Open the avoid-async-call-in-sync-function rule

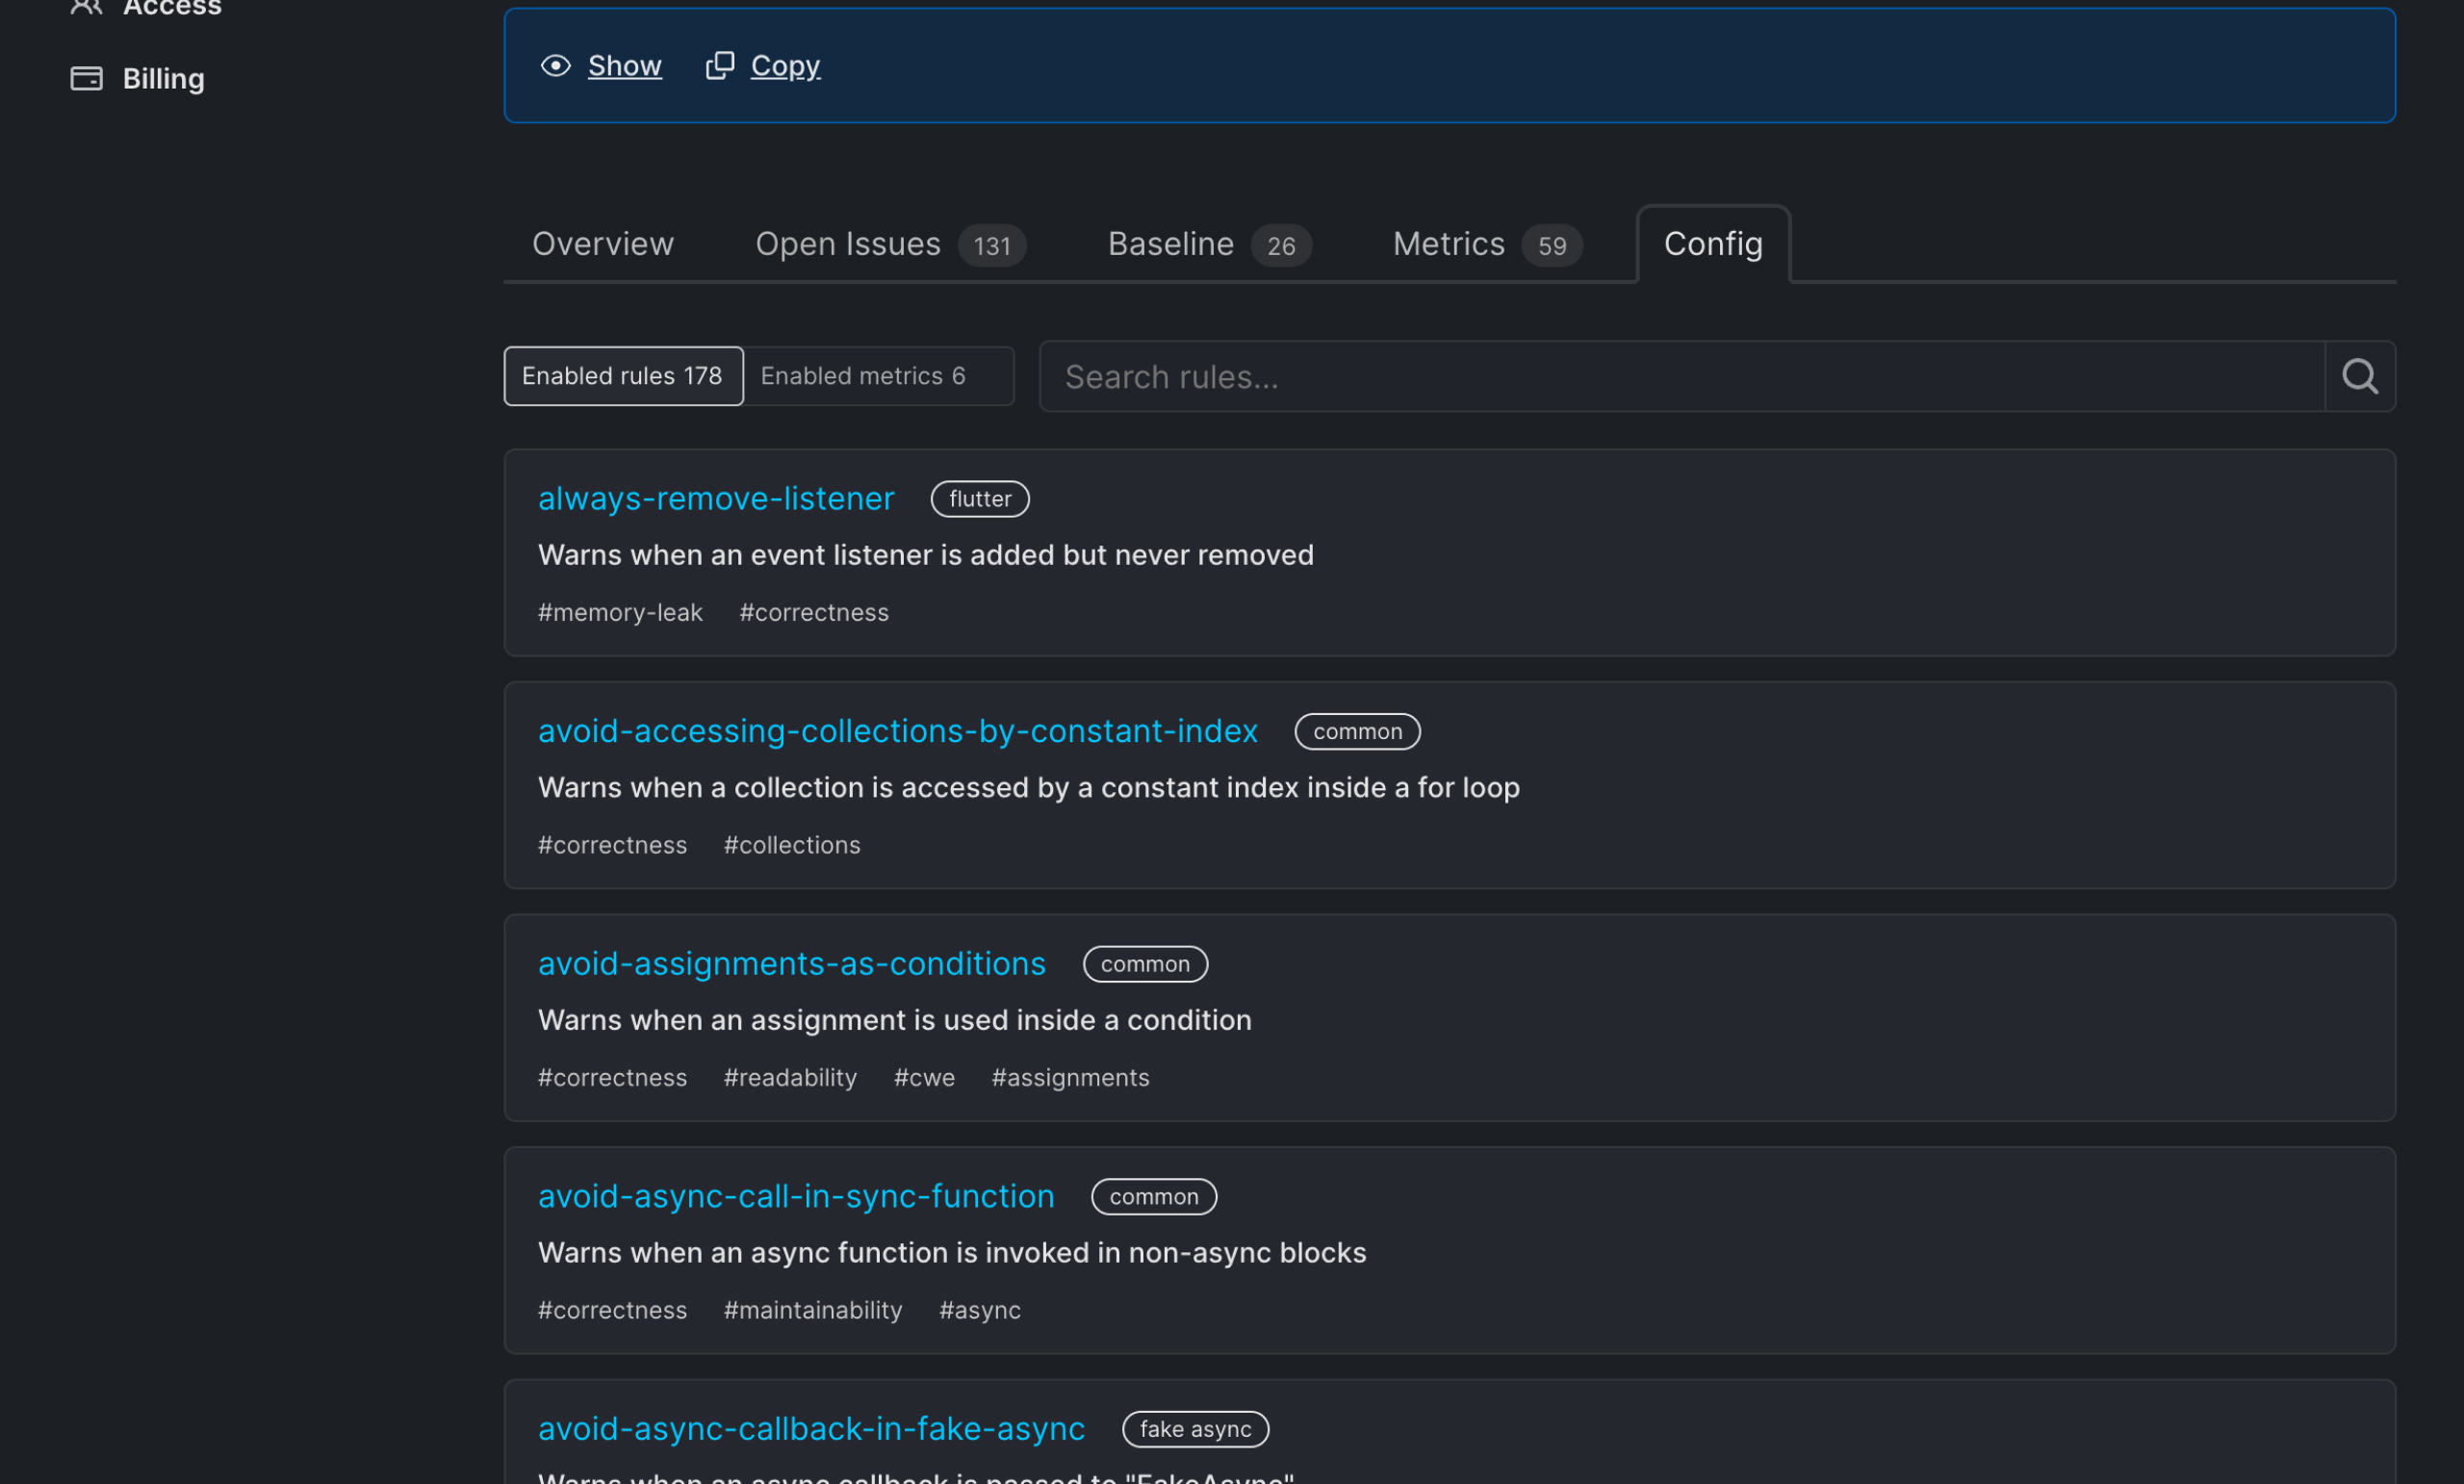796,1196
